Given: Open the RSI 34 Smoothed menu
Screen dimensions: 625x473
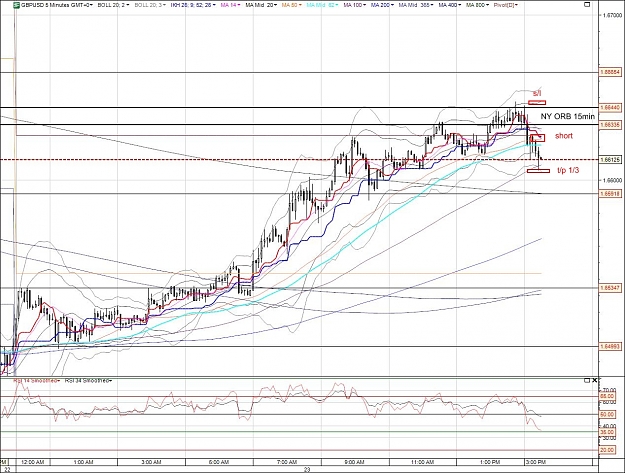Looking at the screenshot, I should point(88,381).
